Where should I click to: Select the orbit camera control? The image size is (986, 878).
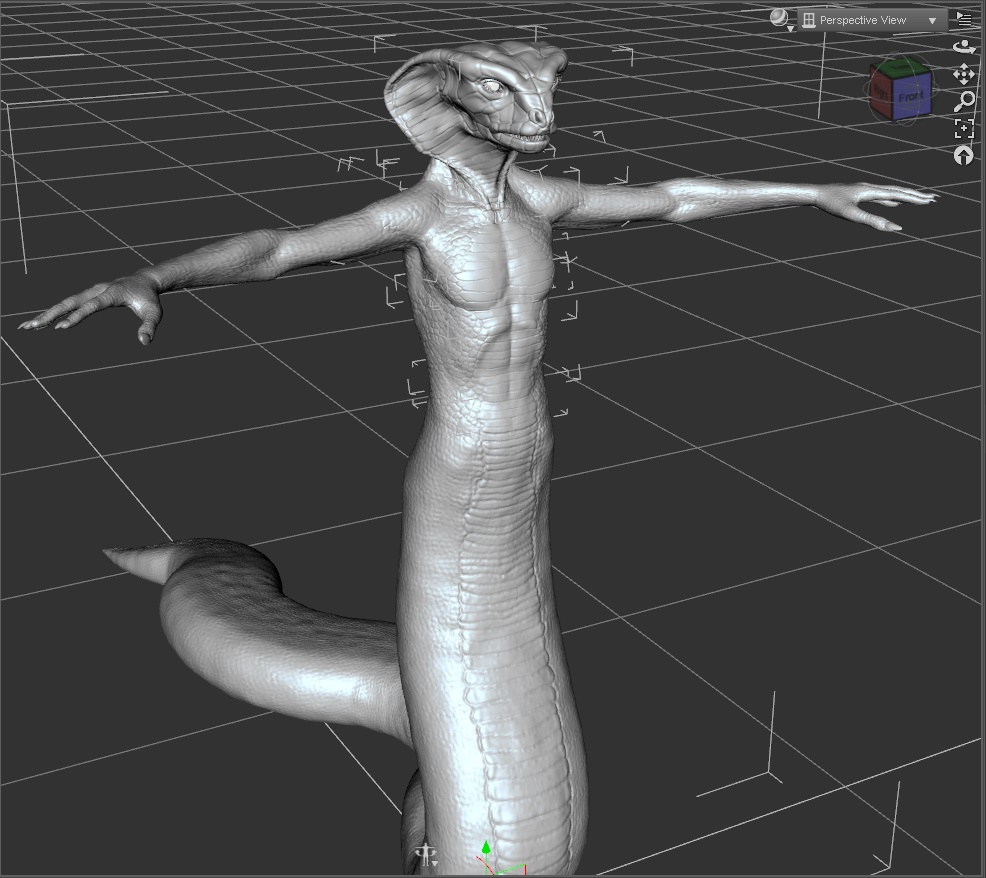pyautogui.click(x=963, y=47)
